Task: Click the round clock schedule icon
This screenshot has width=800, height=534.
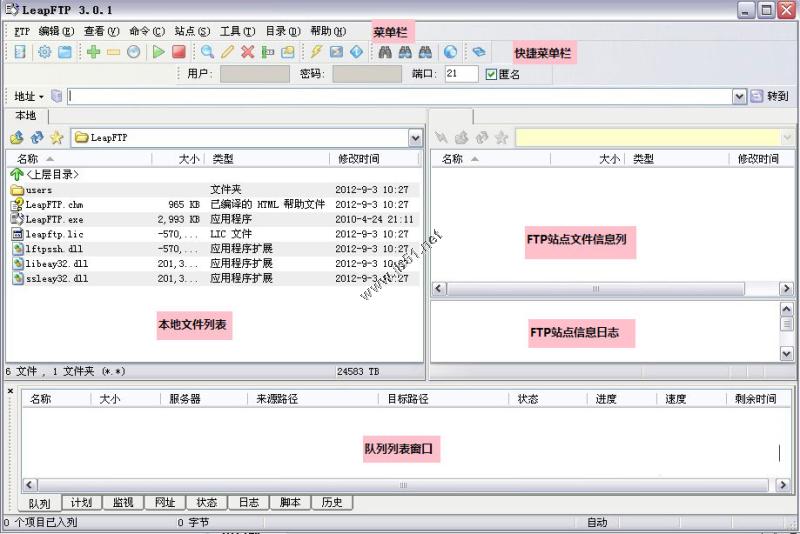Action: coord(133,52)
